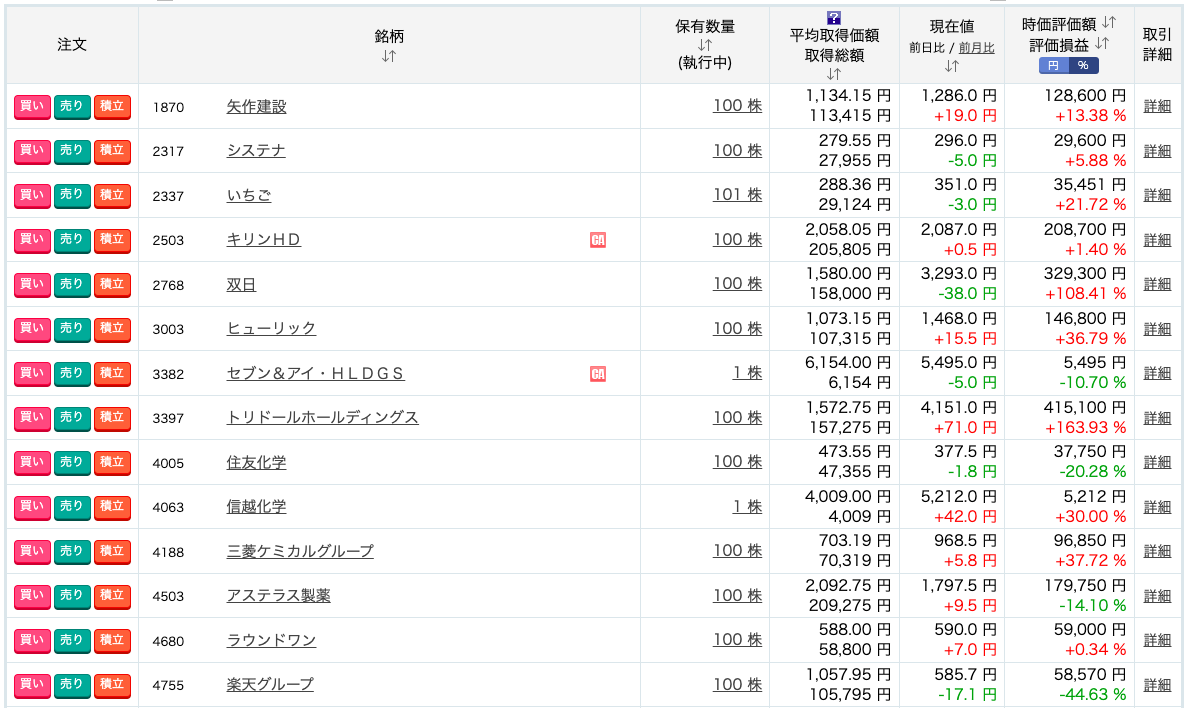Open 詳細 for ラウンドワン
Screen dimensions: 1186x708
click(1157, 641)
